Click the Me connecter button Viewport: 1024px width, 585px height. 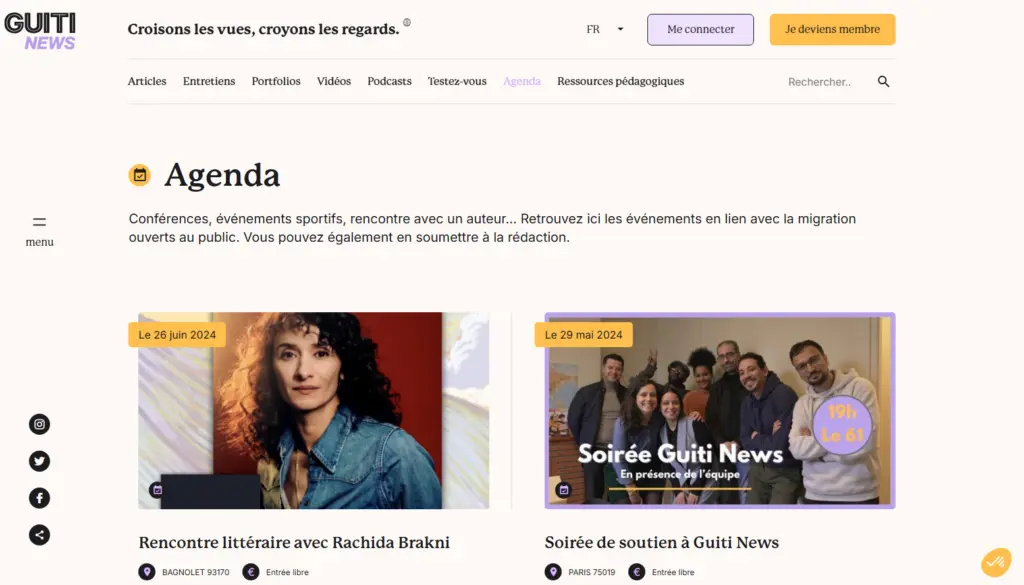coord(700,29)
